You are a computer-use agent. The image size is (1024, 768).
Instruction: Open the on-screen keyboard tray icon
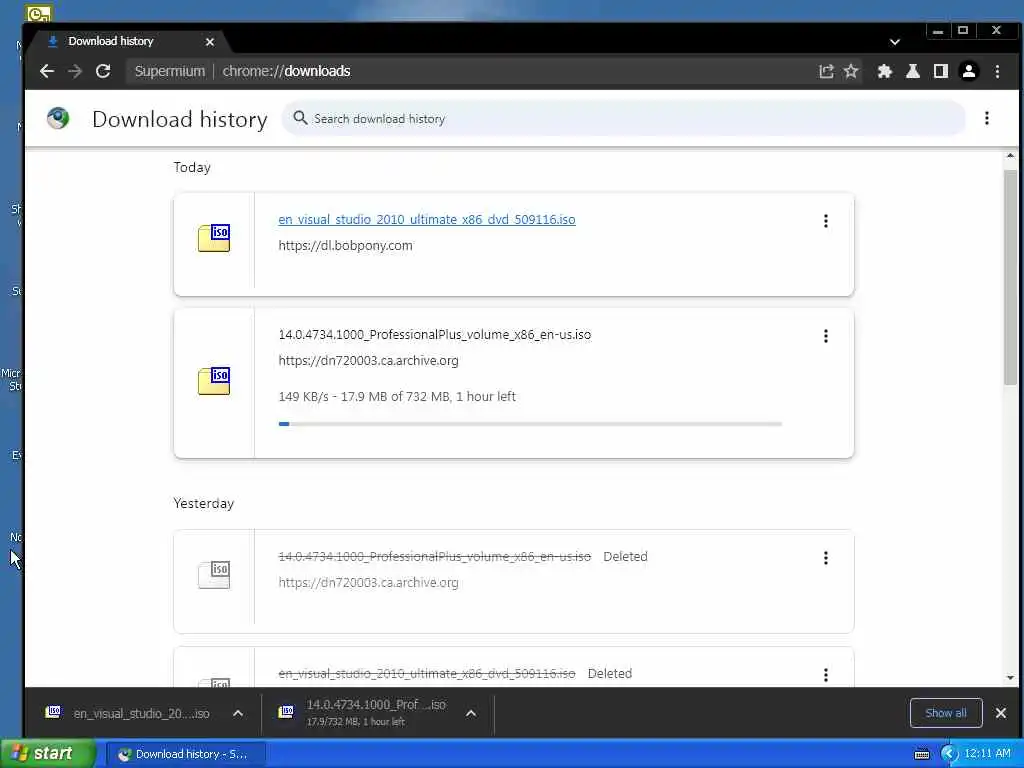(x=921, y=754)
